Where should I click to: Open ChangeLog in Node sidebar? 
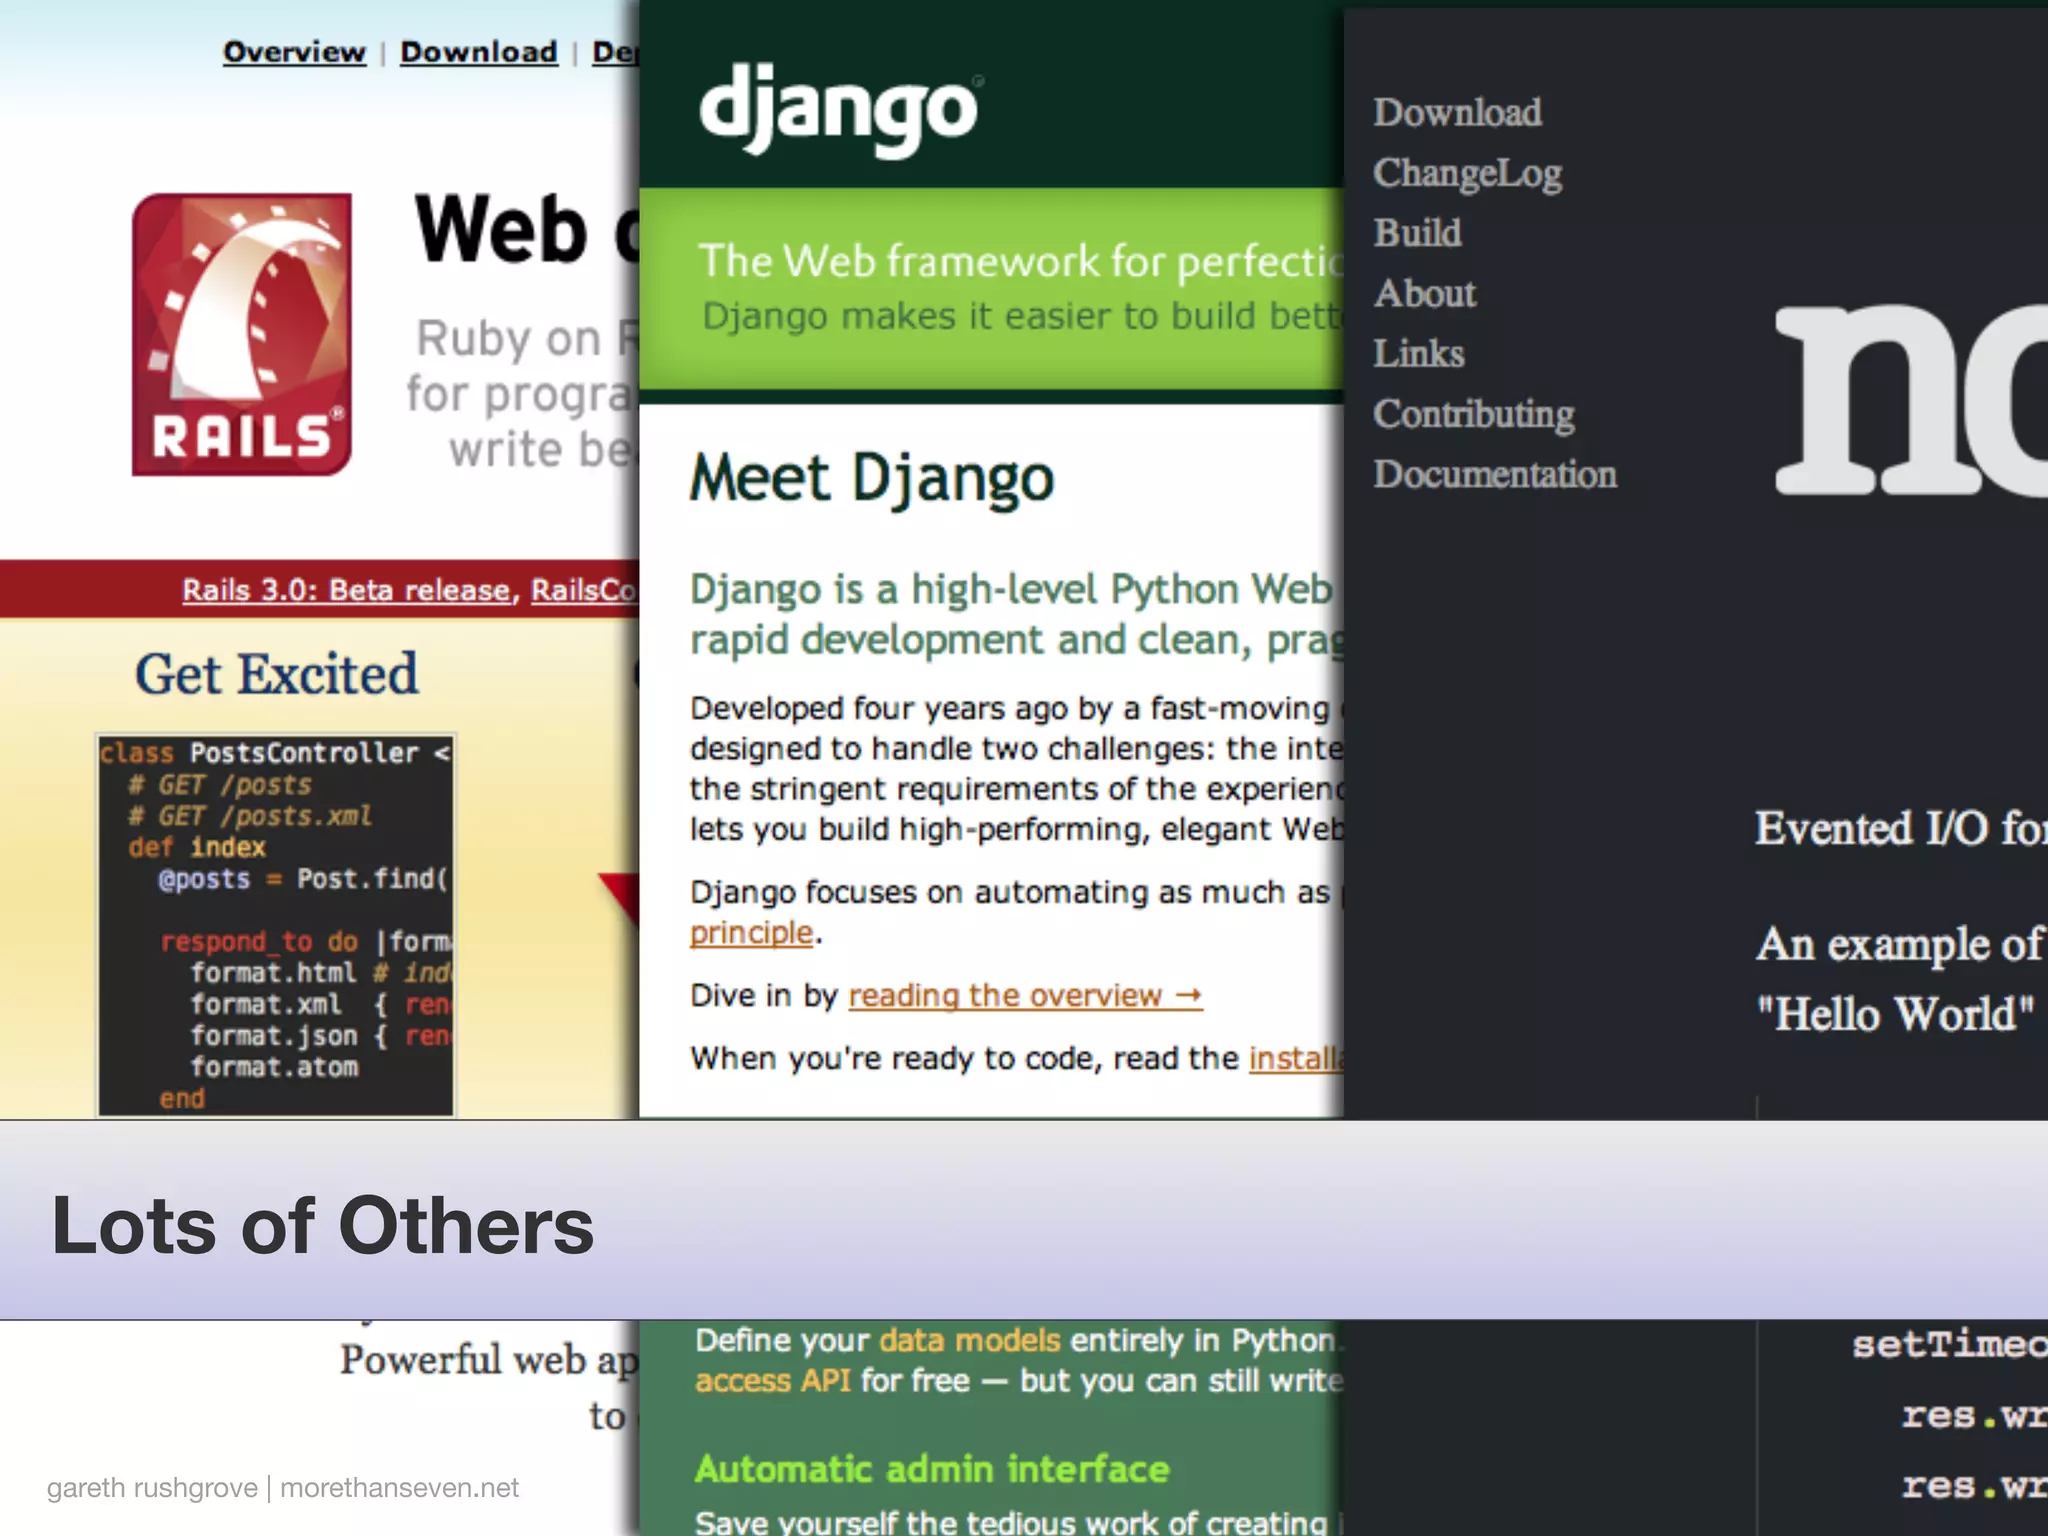[x=1467, y=173]
